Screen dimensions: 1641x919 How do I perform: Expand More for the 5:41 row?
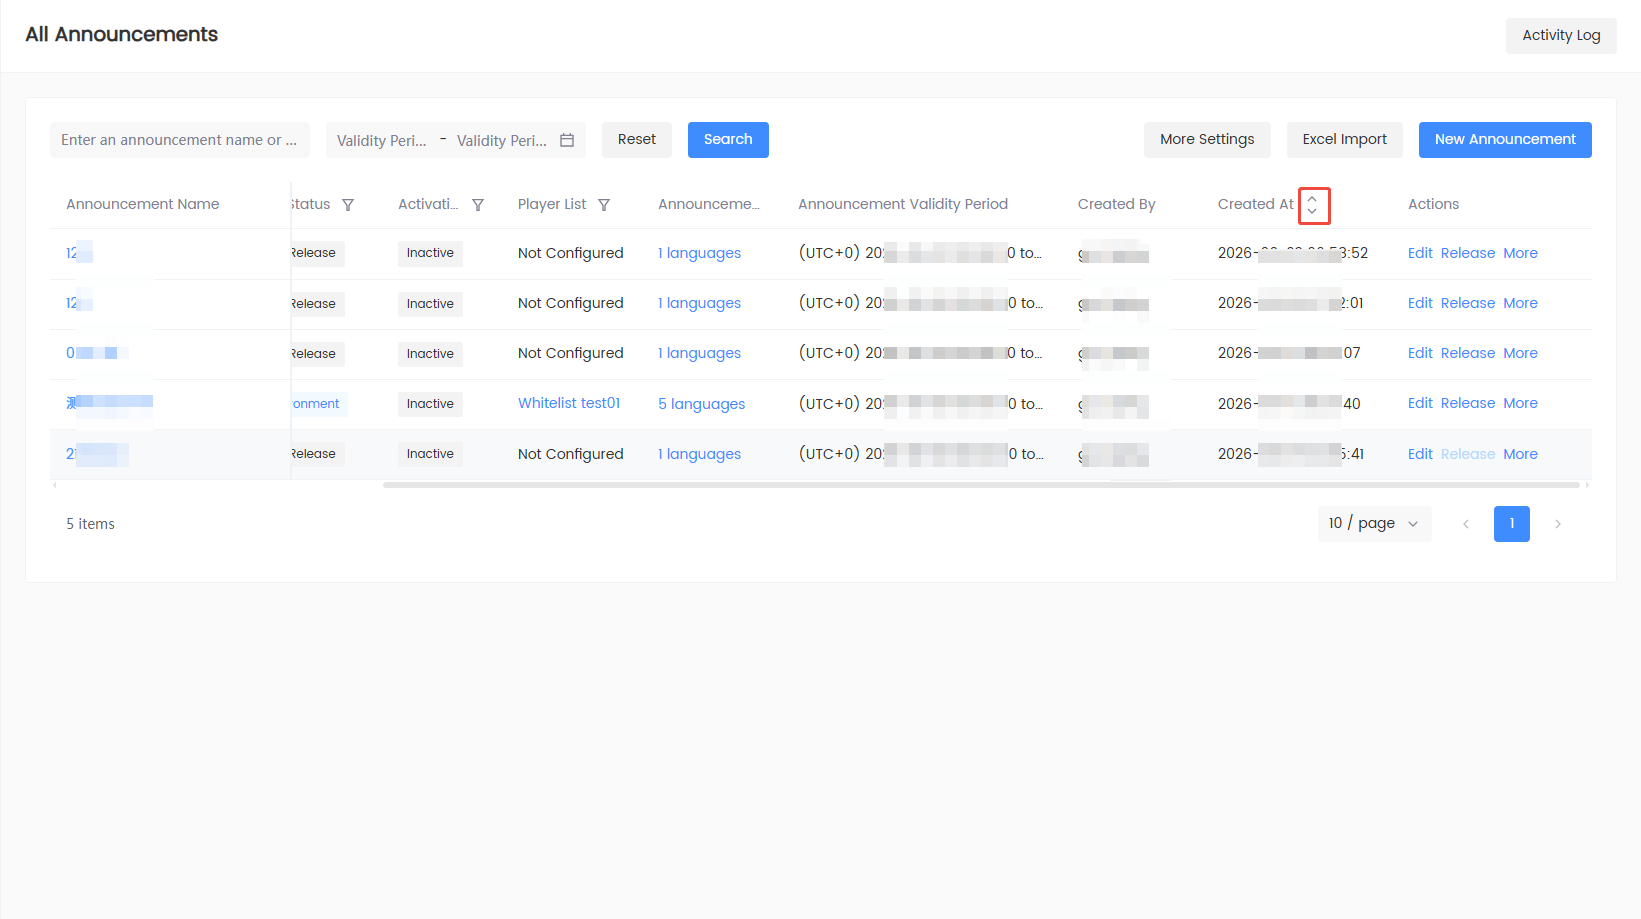click(x=1520, y=454)
